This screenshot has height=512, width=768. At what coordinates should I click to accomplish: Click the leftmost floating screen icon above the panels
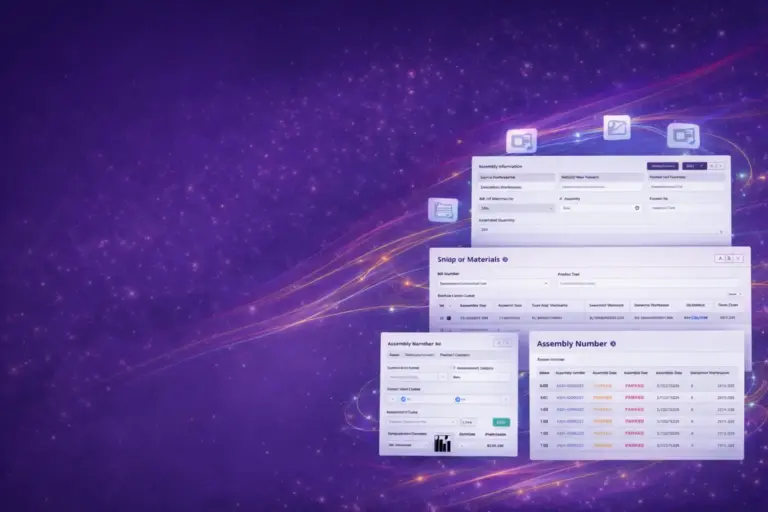[x=521, y=140]
